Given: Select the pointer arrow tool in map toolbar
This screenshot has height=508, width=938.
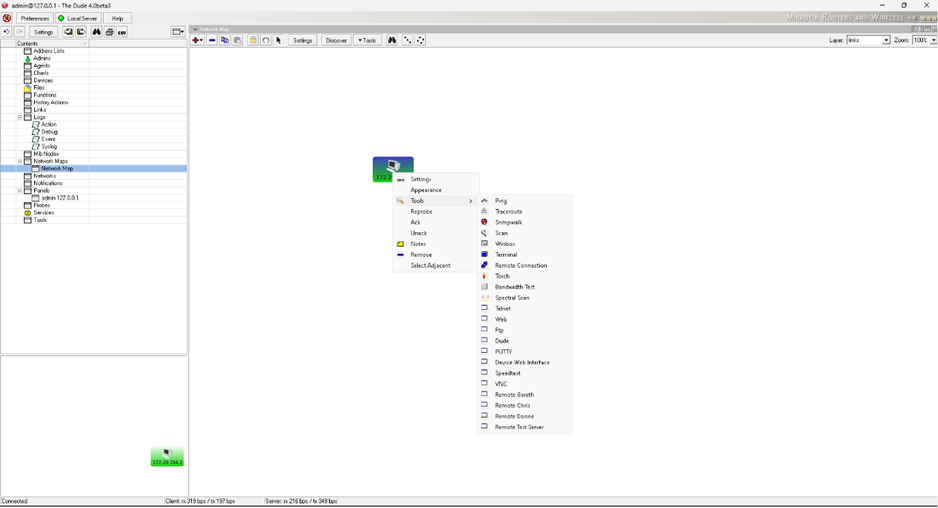Looking at the screenshot, I should point(278,40).
